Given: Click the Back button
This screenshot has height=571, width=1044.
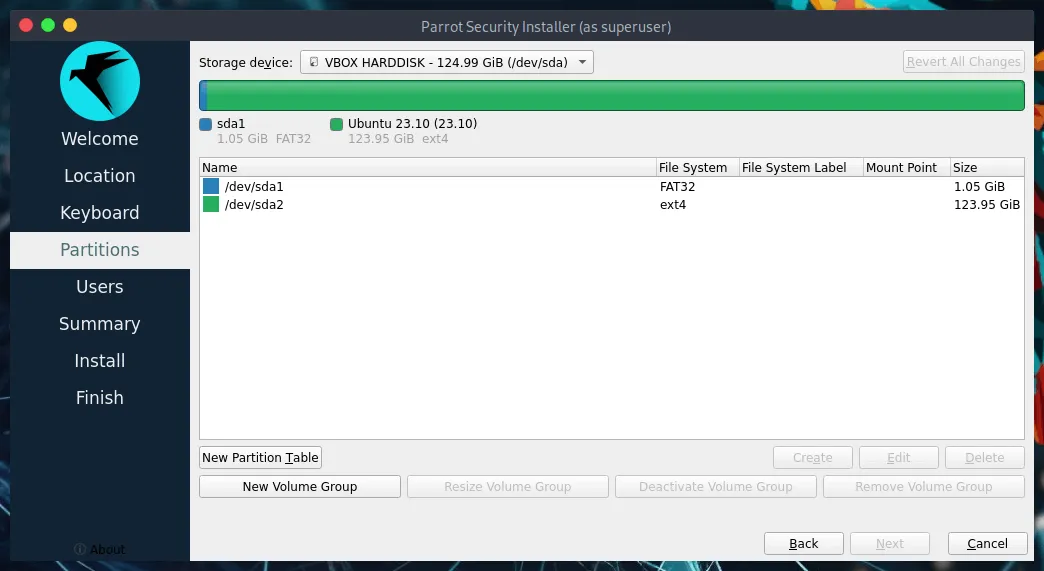Looking at the screenshot, I should 804,544.
